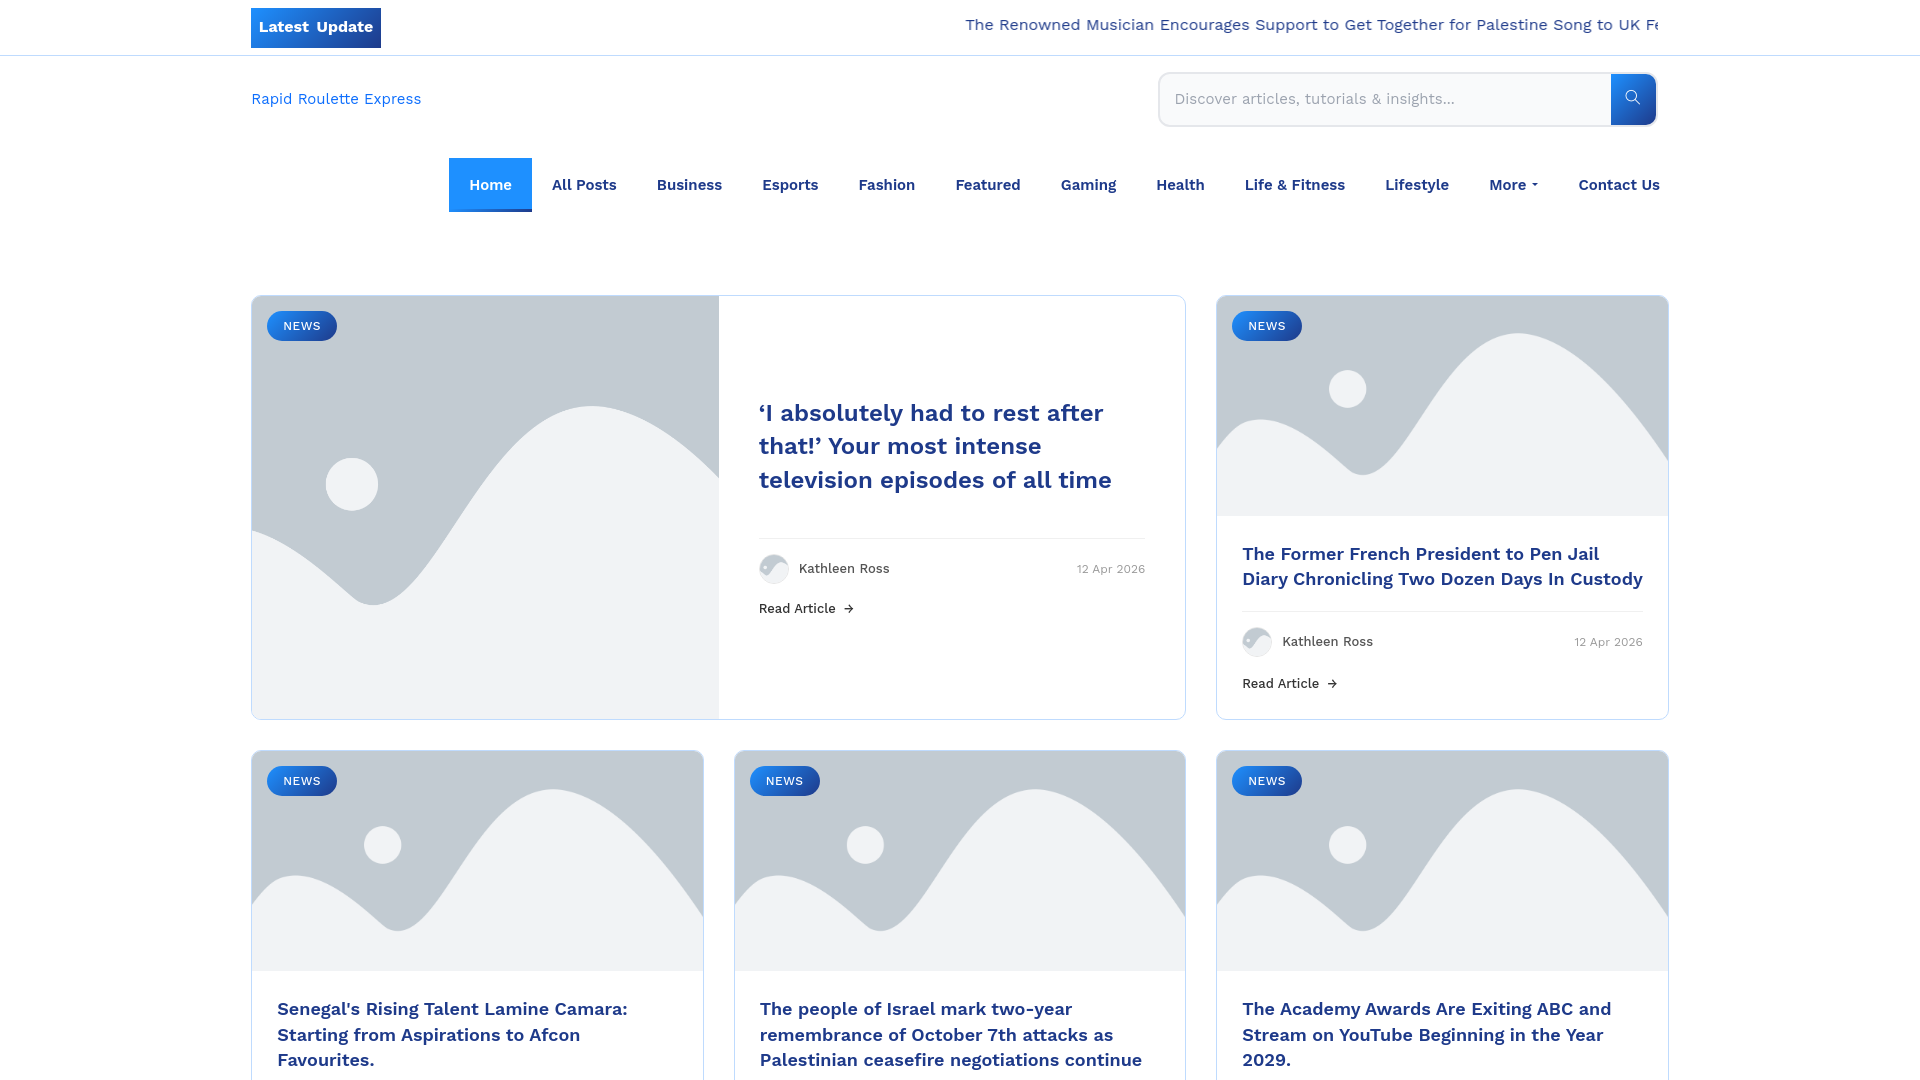1920x1080 pixels.
Task: Click Read Article on French President card
Action: click(1289, 684)
